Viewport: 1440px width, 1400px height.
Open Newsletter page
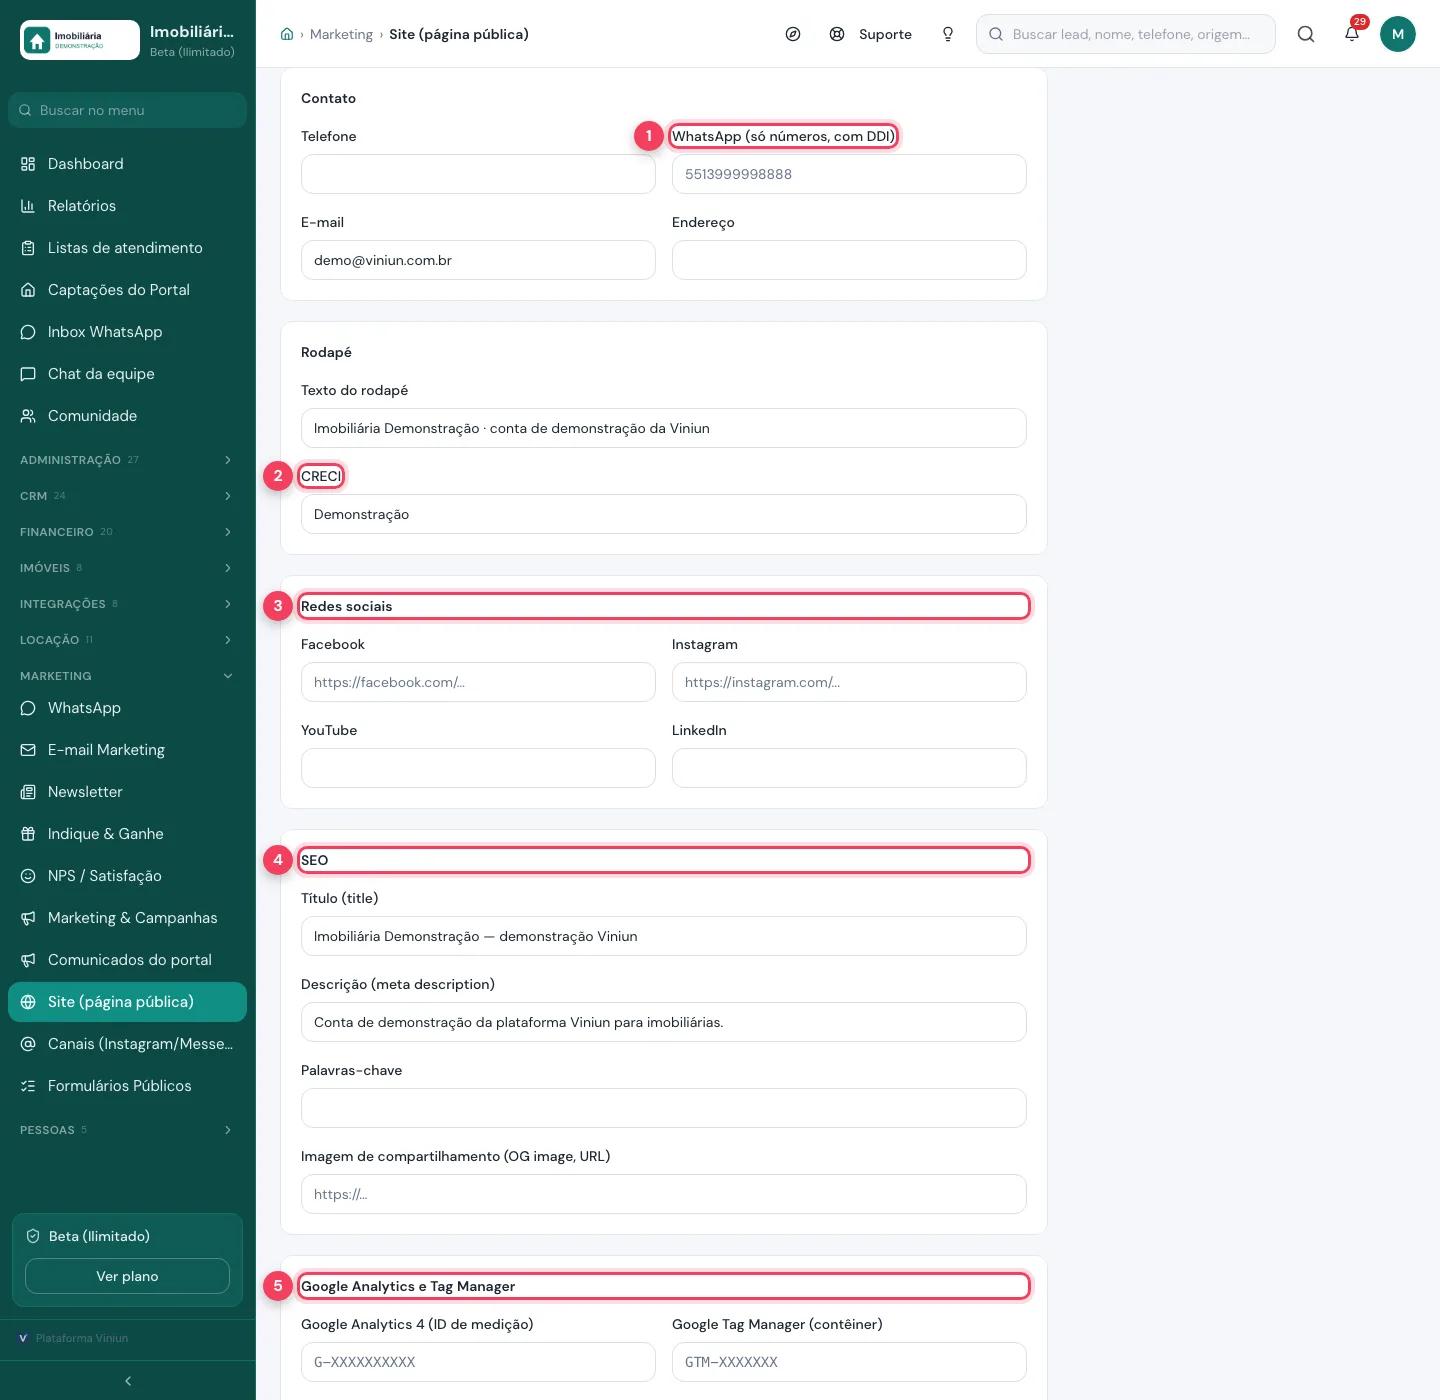coord(127,792)
